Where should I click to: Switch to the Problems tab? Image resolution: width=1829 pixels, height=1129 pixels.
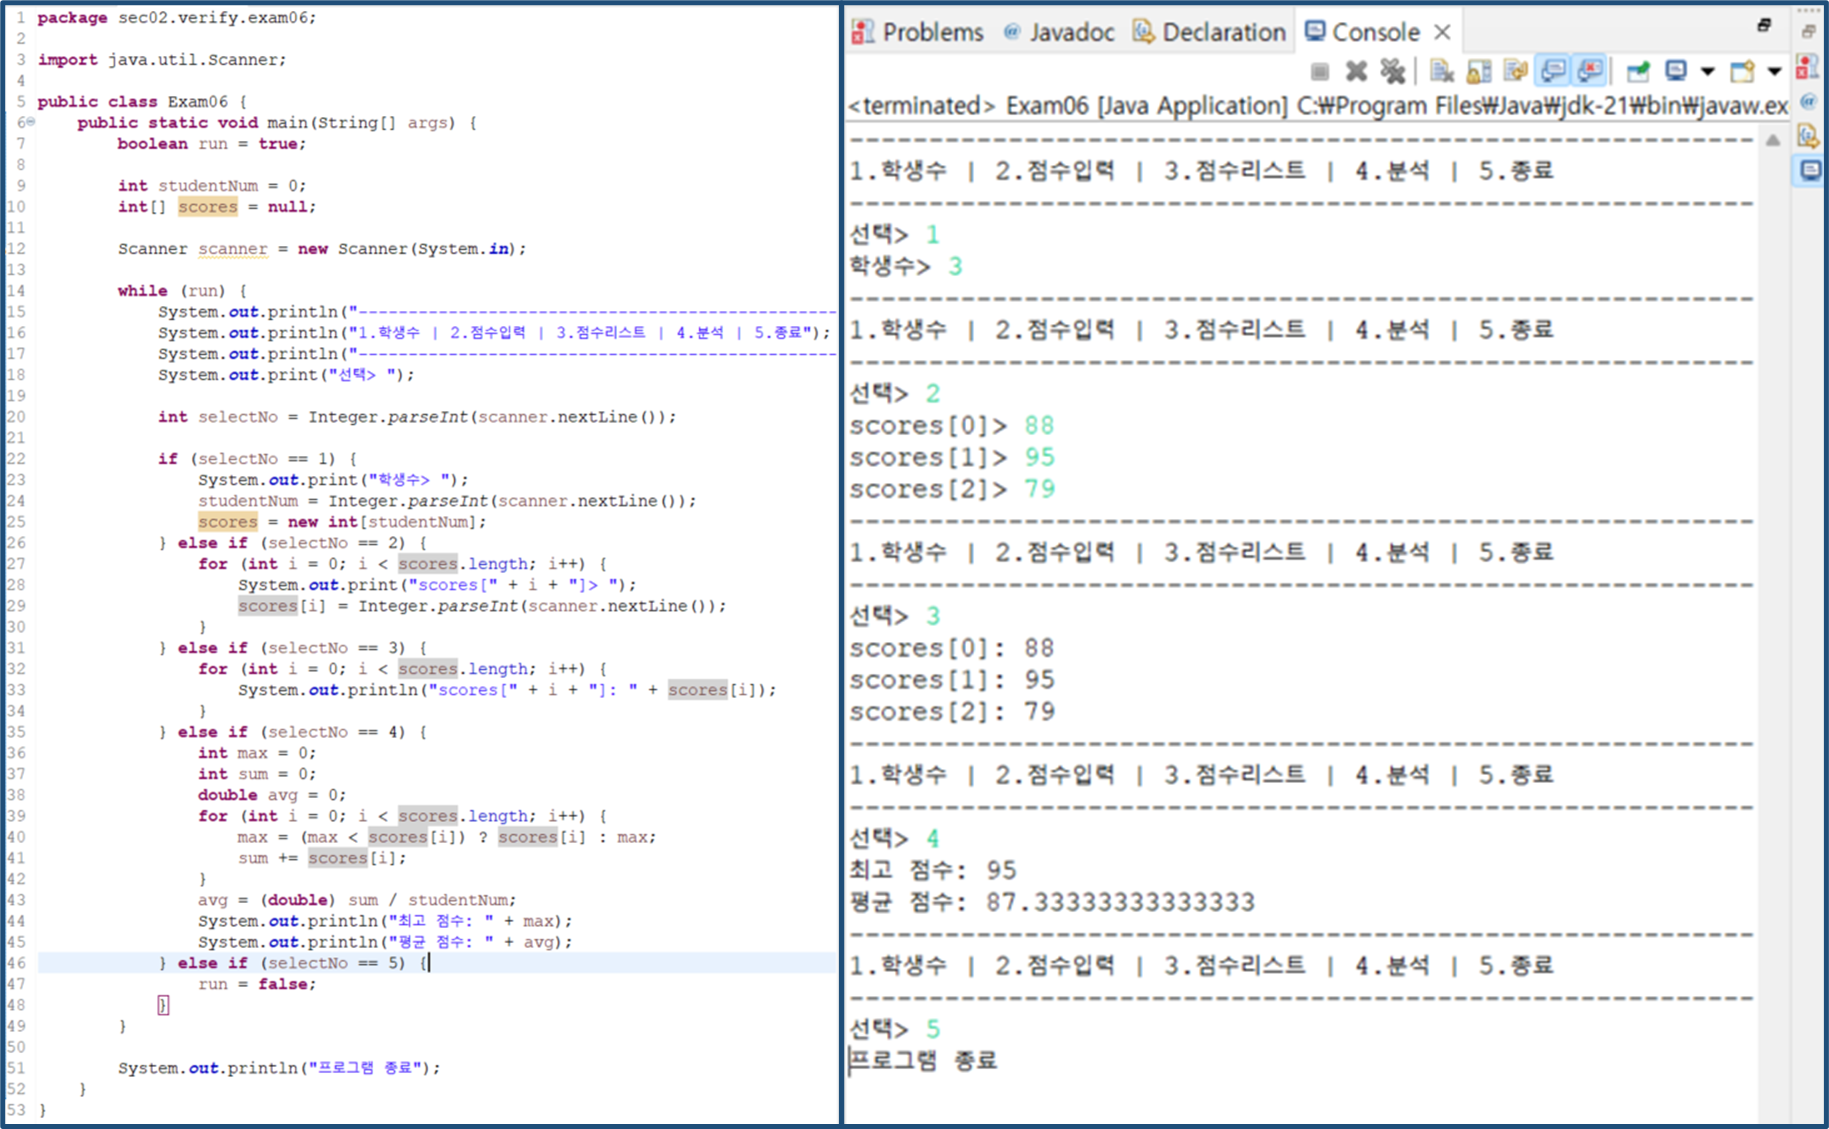[x=918, y=32]
